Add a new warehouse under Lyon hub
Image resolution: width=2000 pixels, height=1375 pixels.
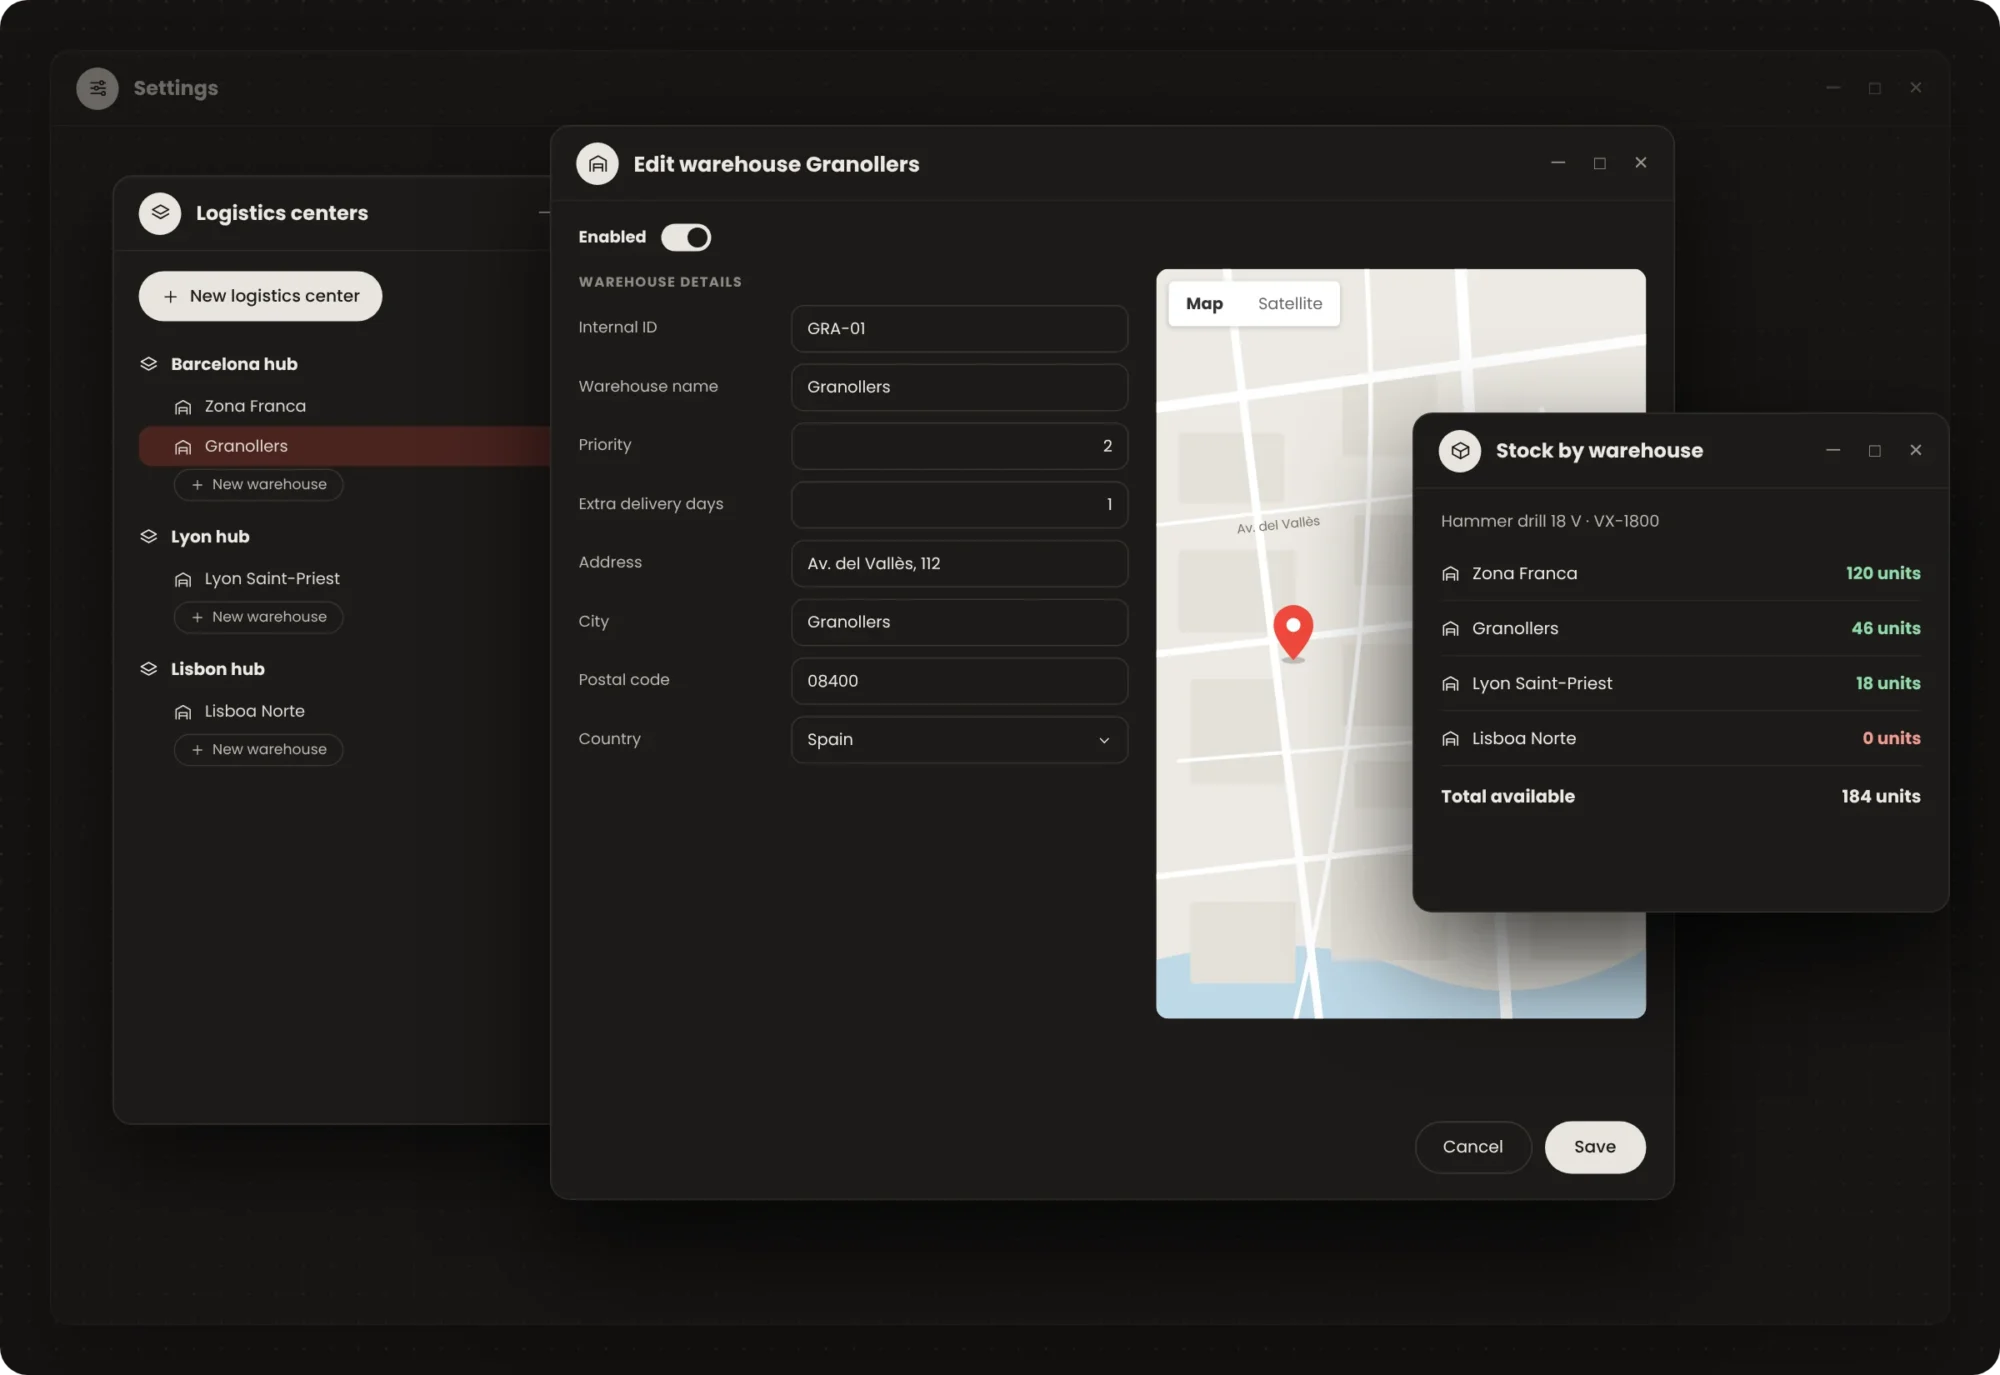(259, 617)
